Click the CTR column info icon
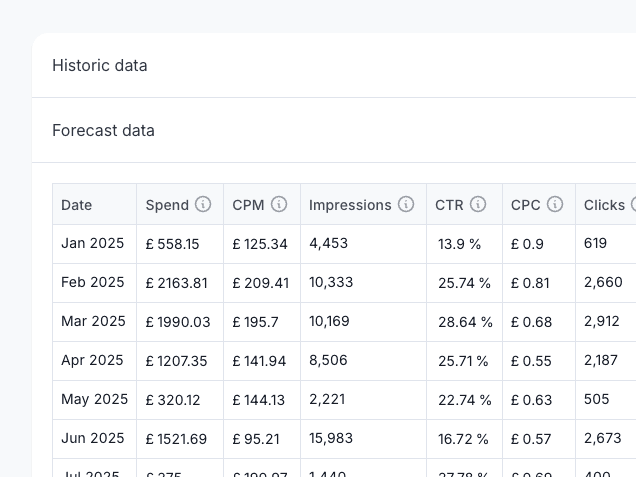 [478, 204]
